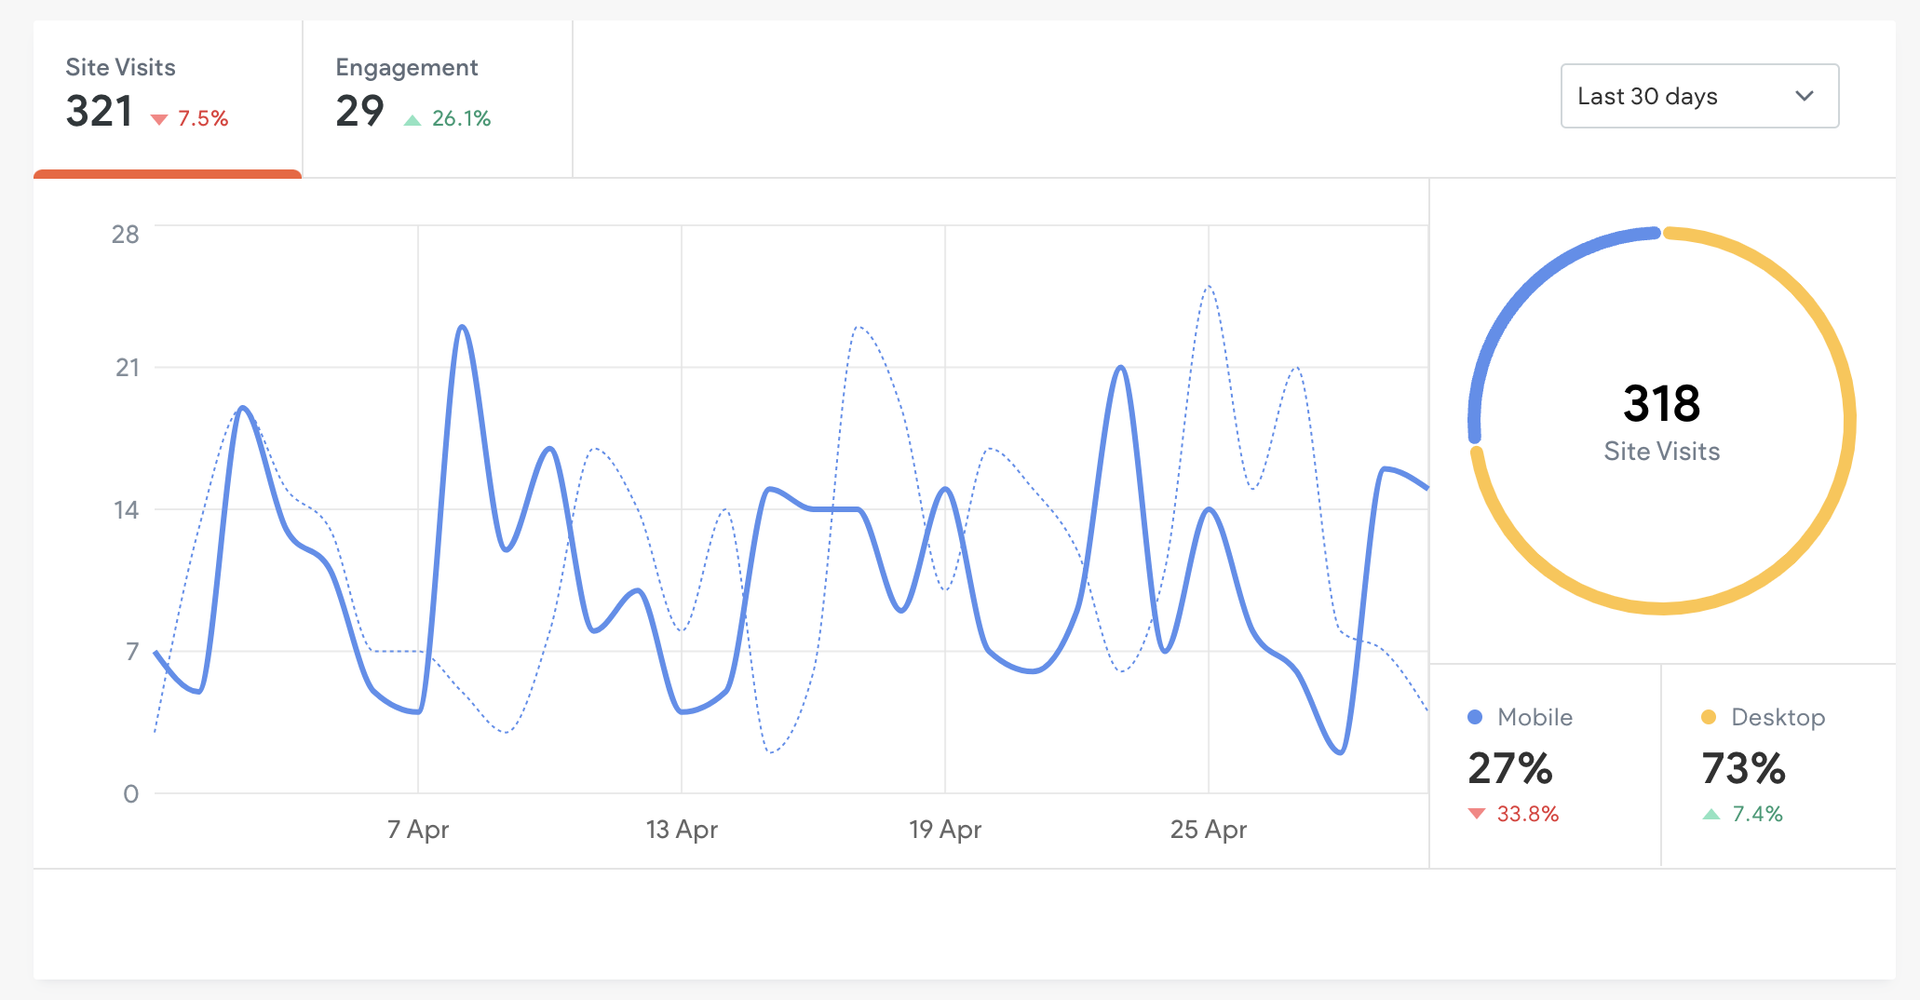
Task: Click the green up arrow beside 7.4%
Action: pos(1711,814)
